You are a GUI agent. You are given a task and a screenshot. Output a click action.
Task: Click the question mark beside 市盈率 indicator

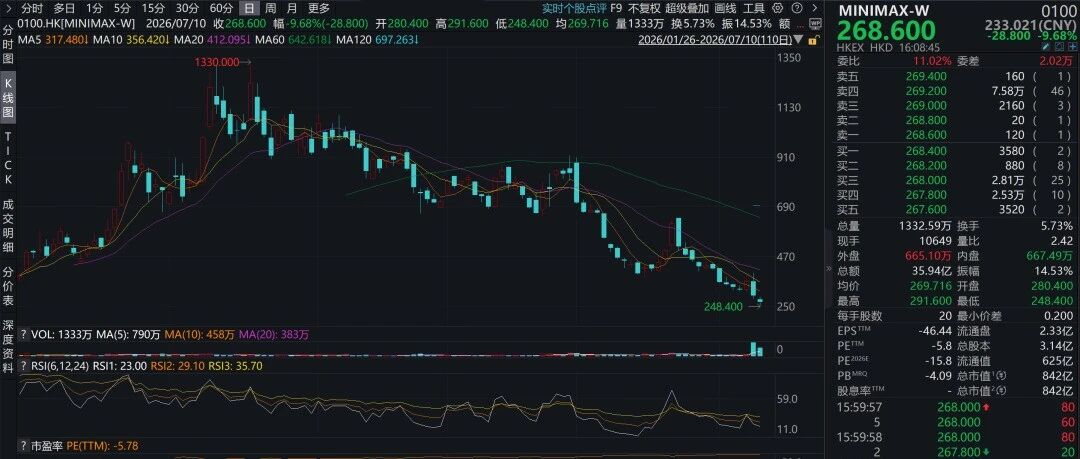(23, 446)
